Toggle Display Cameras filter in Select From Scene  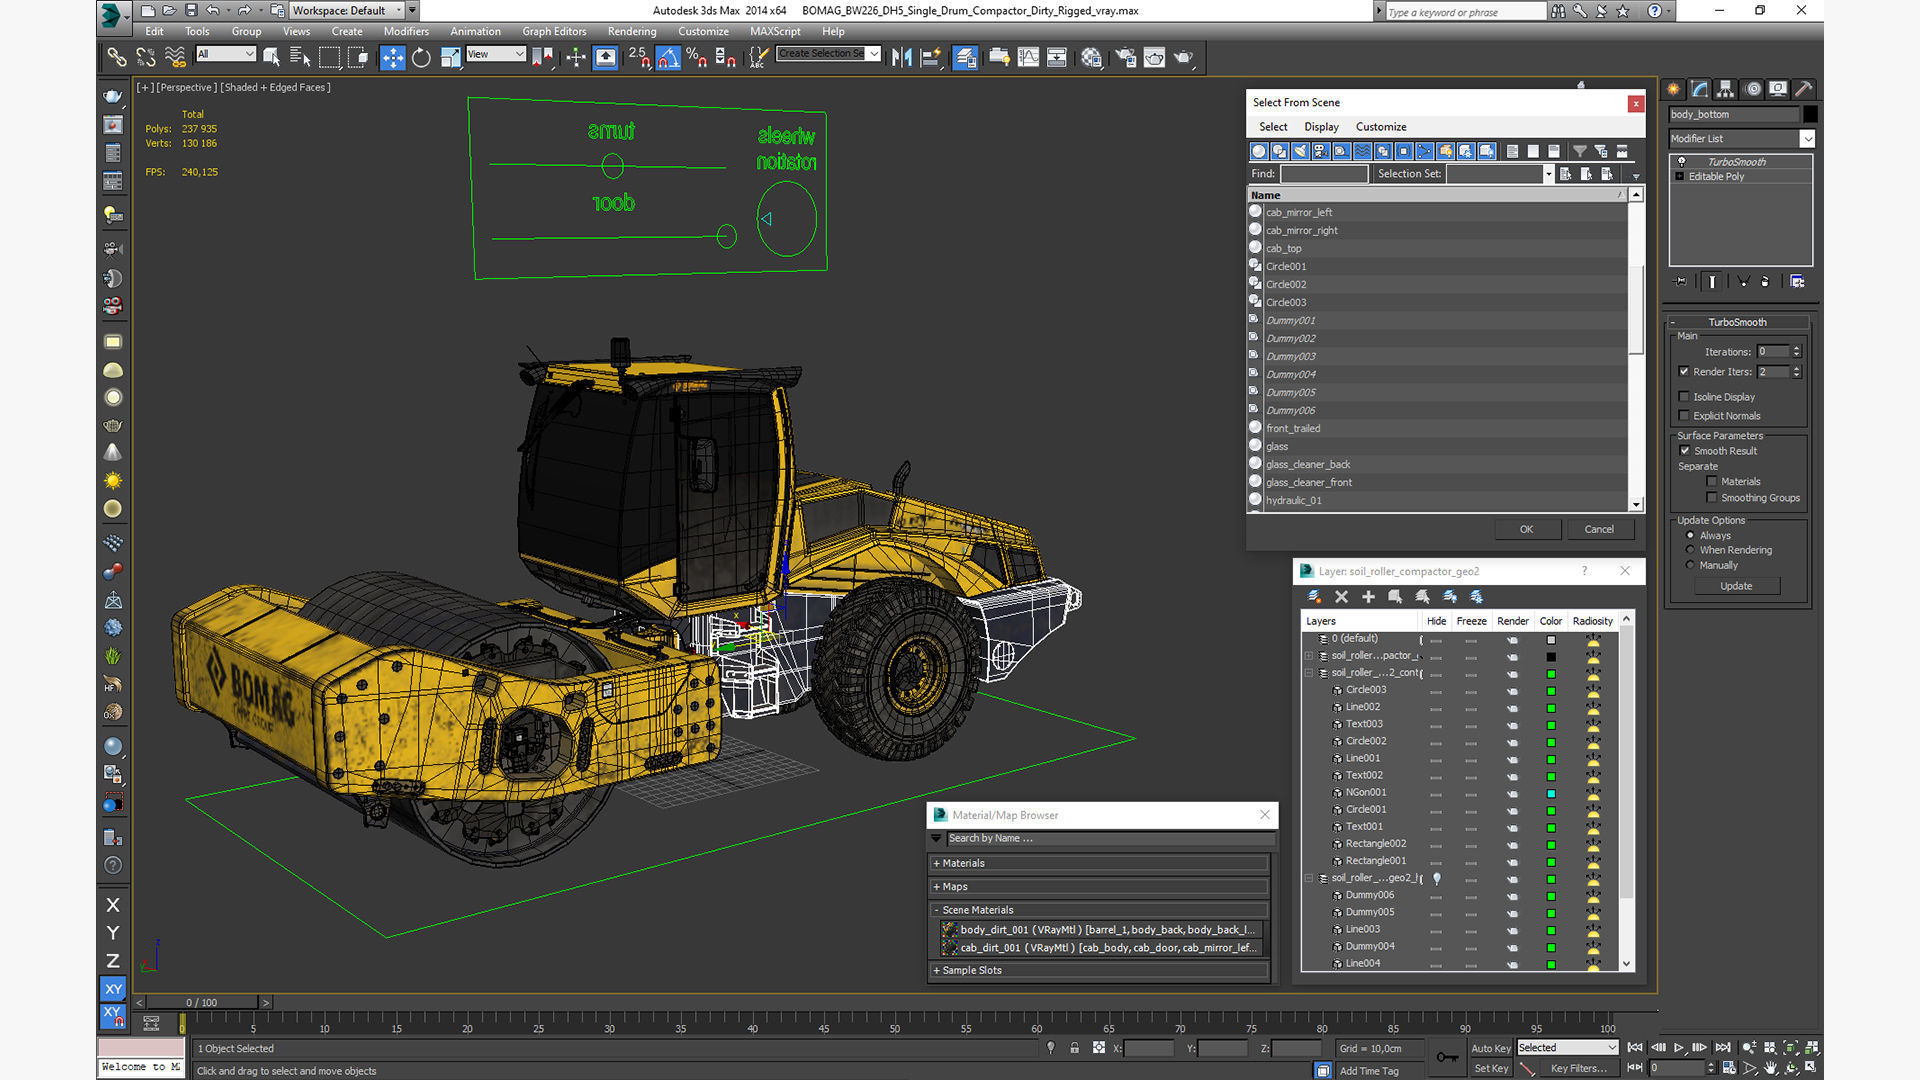coord(1321,151)
